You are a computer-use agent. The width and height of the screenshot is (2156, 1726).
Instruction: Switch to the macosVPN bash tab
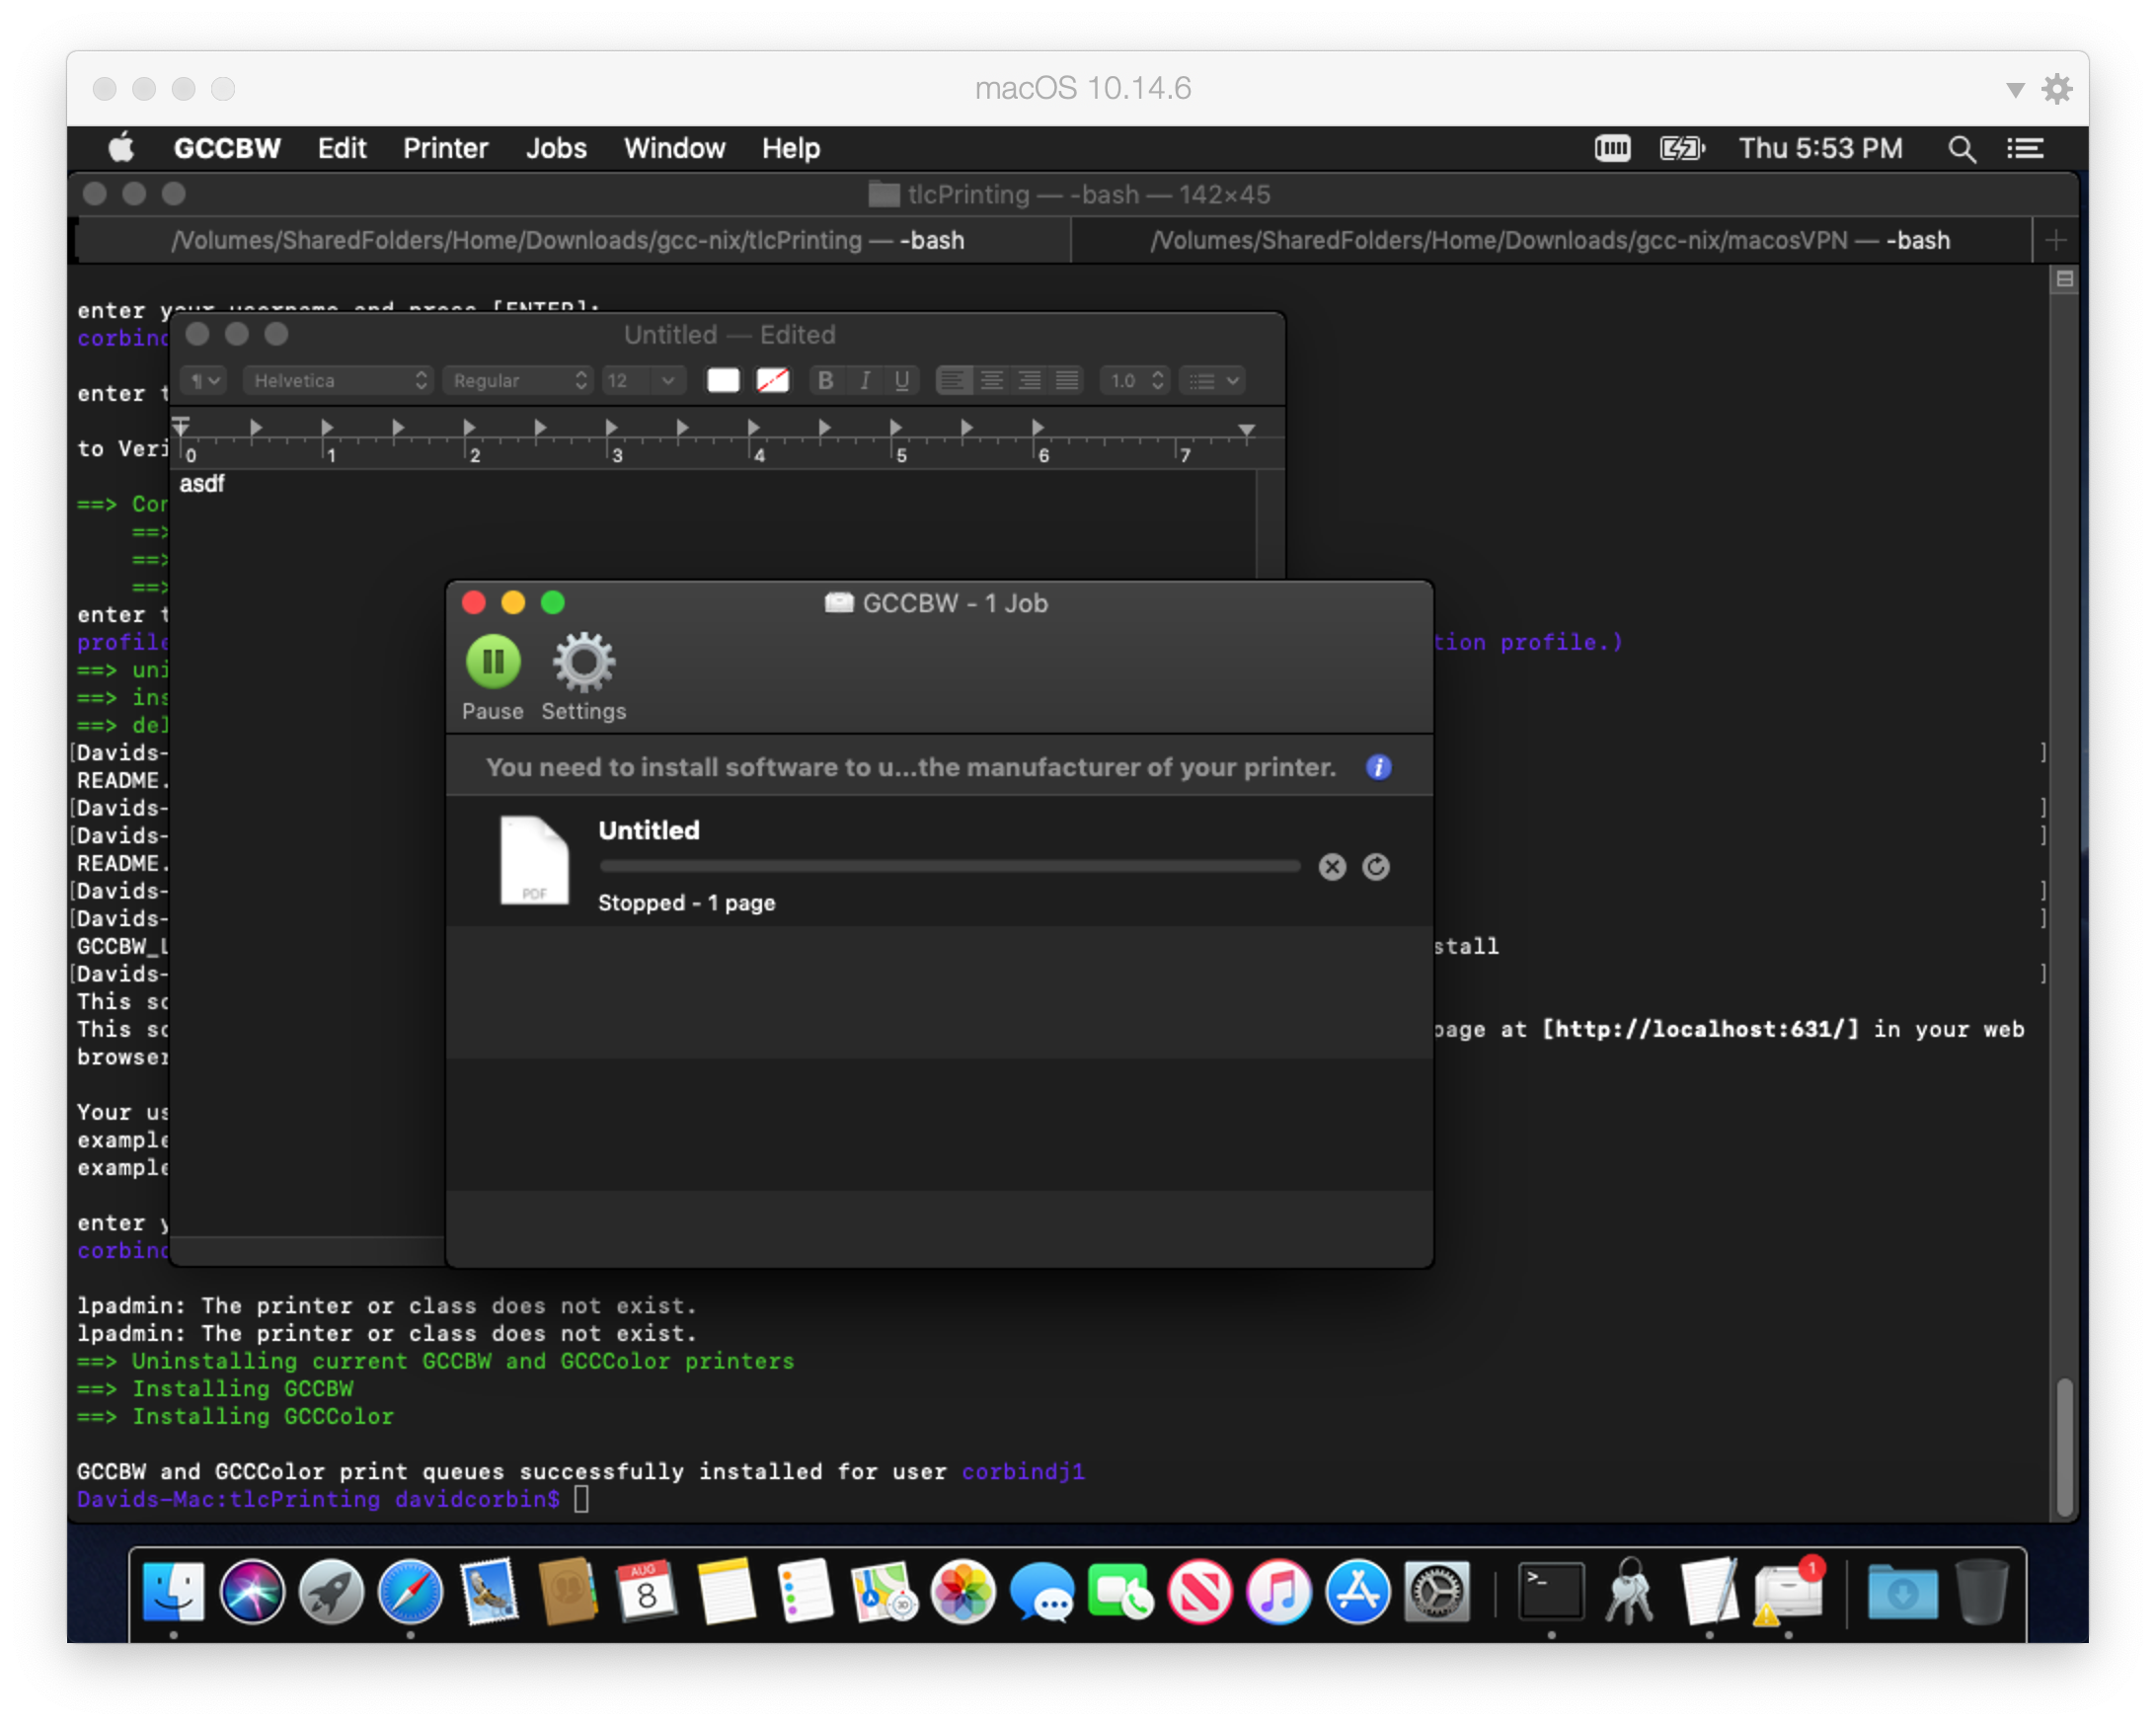tap(1550, 241)
